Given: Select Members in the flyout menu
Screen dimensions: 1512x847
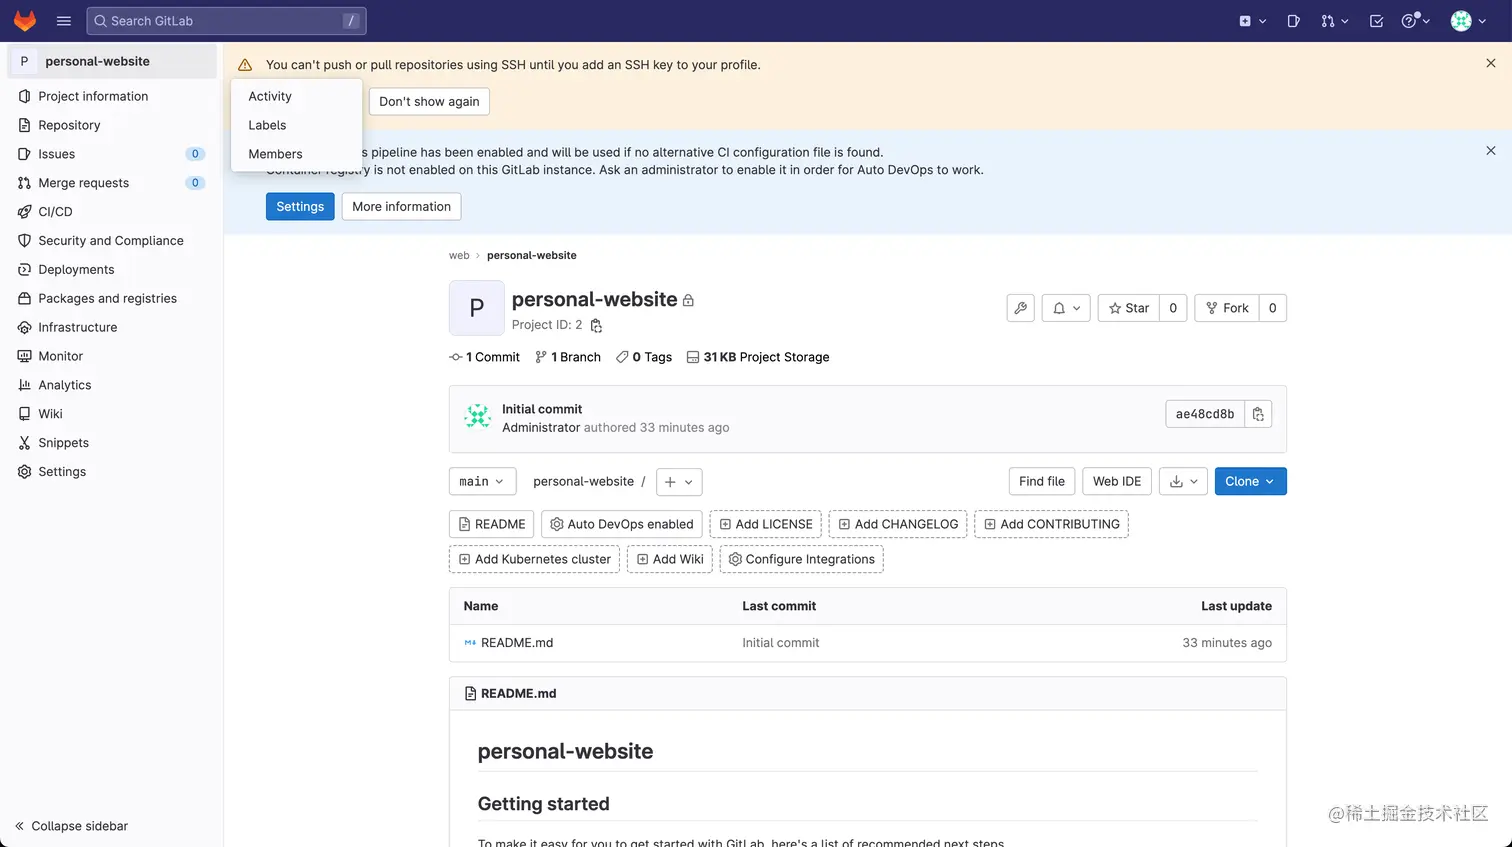Looking at the screenshot, I should (275, 154).
